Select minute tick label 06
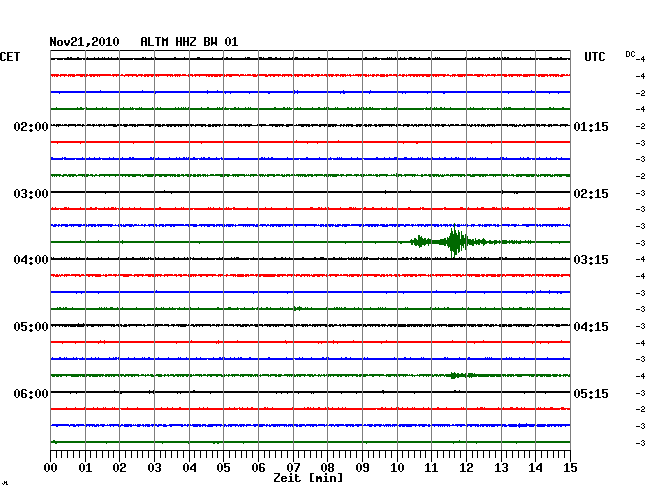The height and width of the screenshot is (494, 650). coord(258,468)
